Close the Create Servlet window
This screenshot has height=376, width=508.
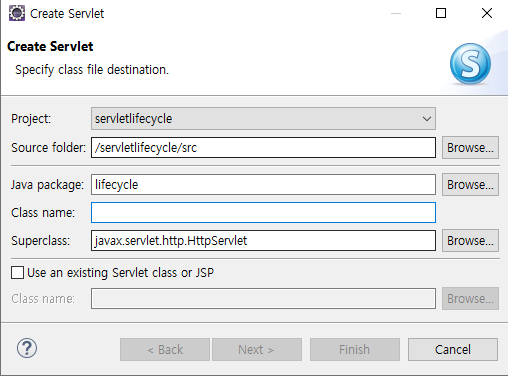click(x=487, y=13)
